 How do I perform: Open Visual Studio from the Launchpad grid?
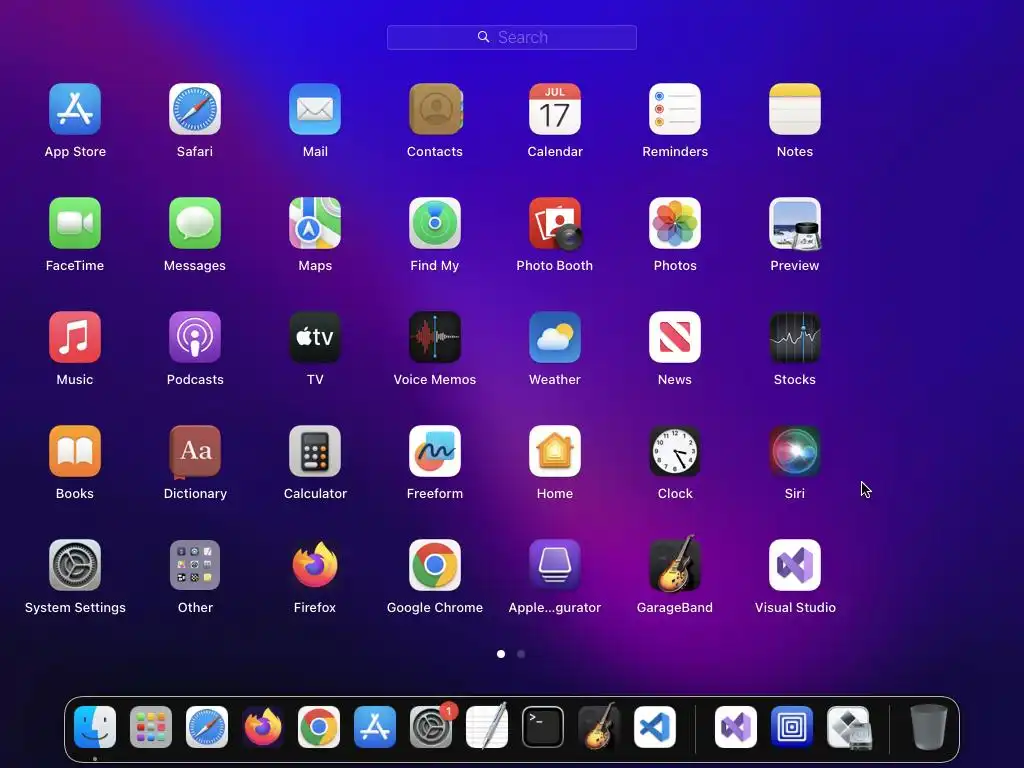795,565
